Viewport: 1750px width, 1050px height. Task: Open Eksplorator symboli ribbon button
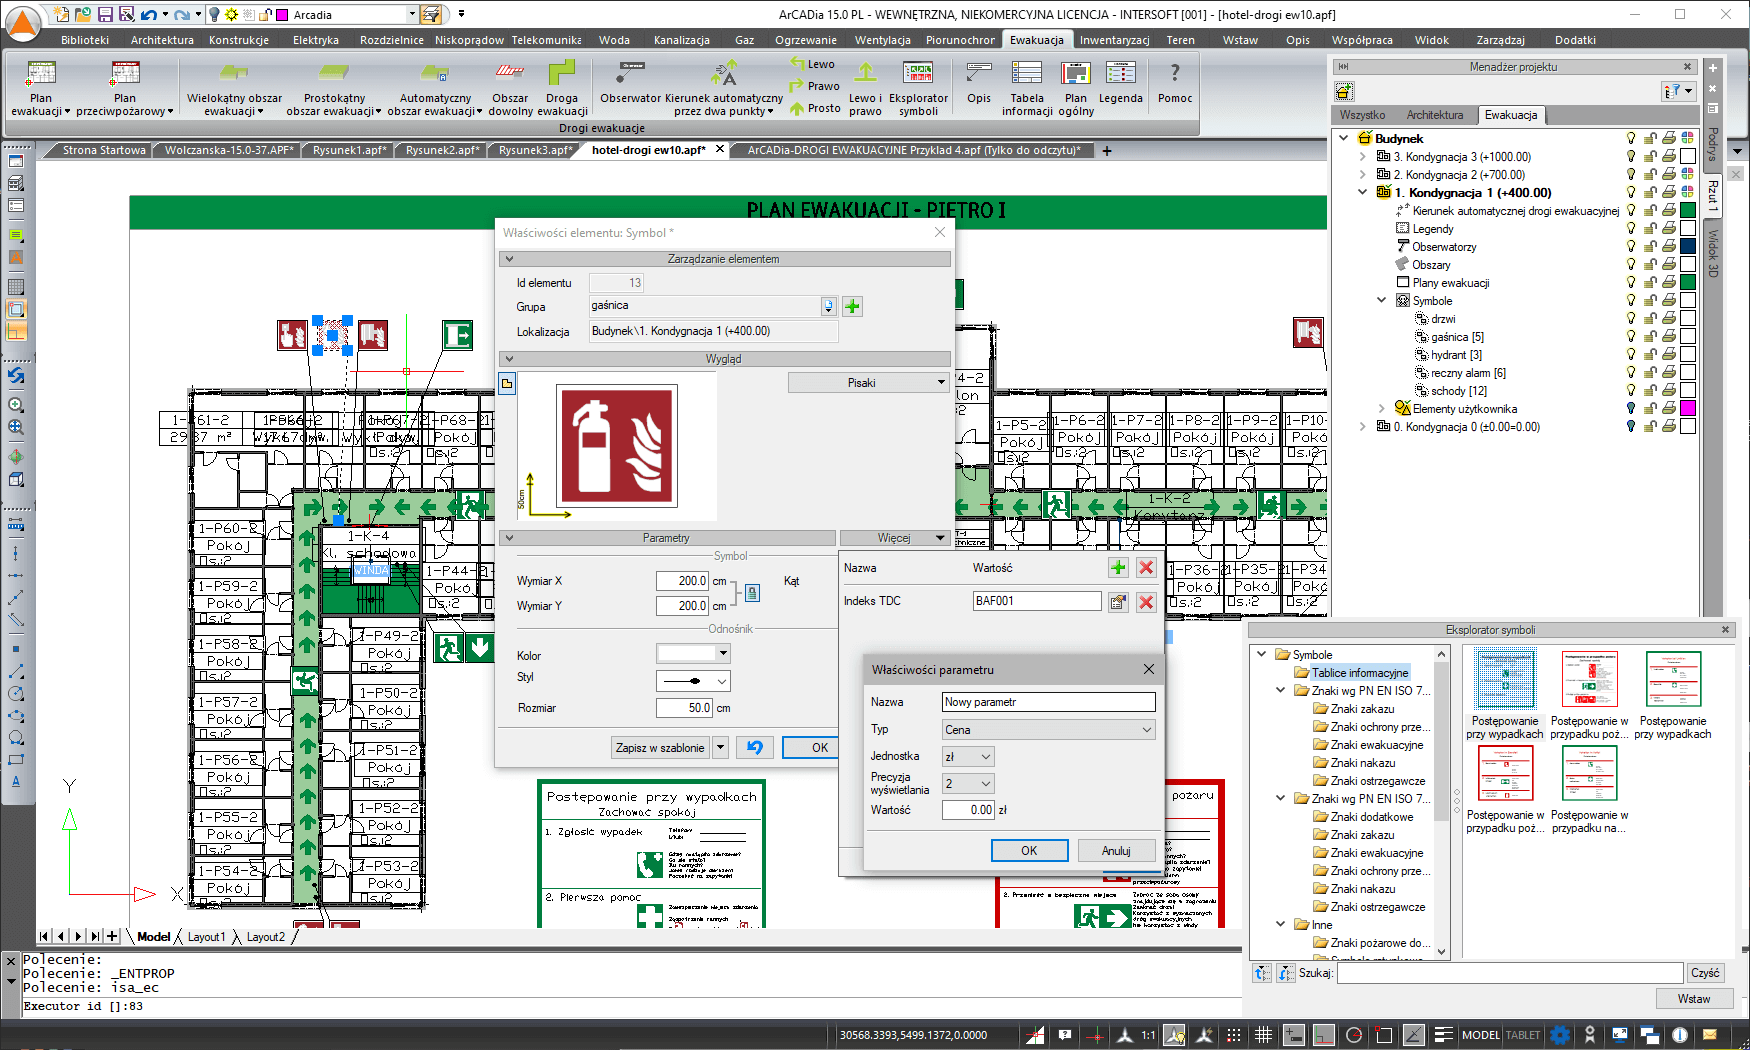(x=918, y=88)
